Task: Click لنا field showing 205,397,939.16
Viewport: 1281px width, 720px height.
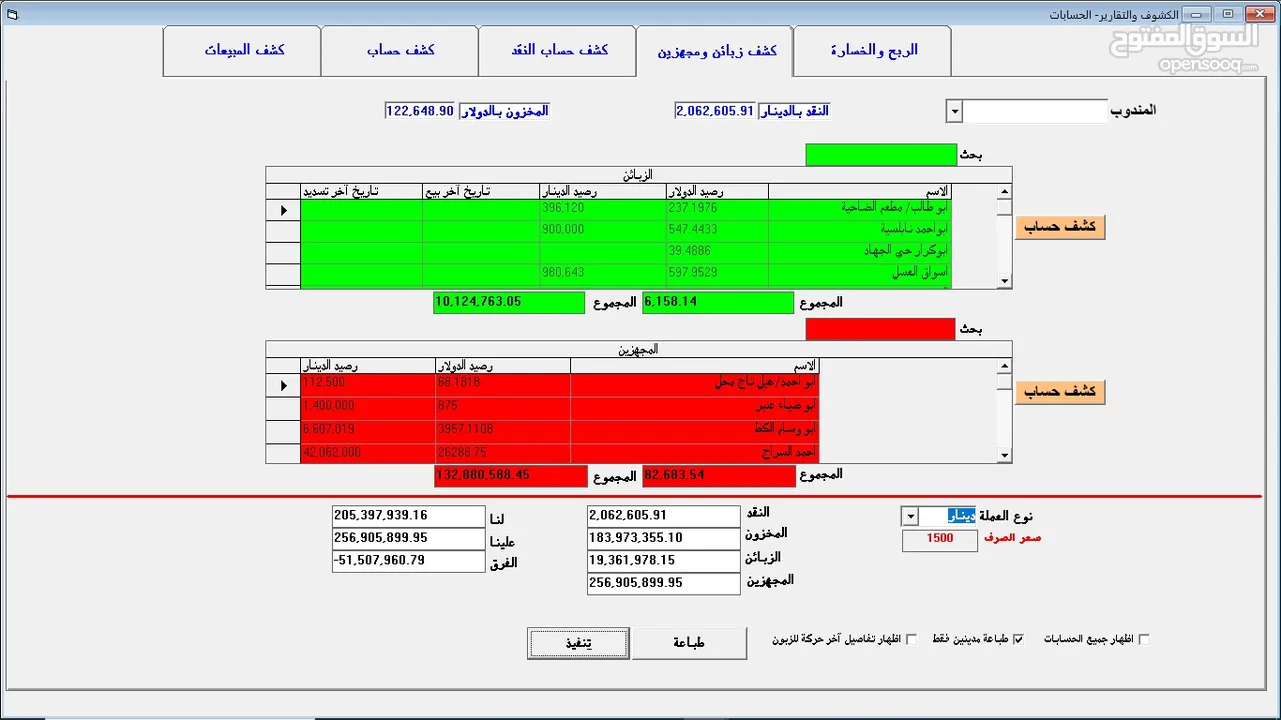Action: point(409,516)
